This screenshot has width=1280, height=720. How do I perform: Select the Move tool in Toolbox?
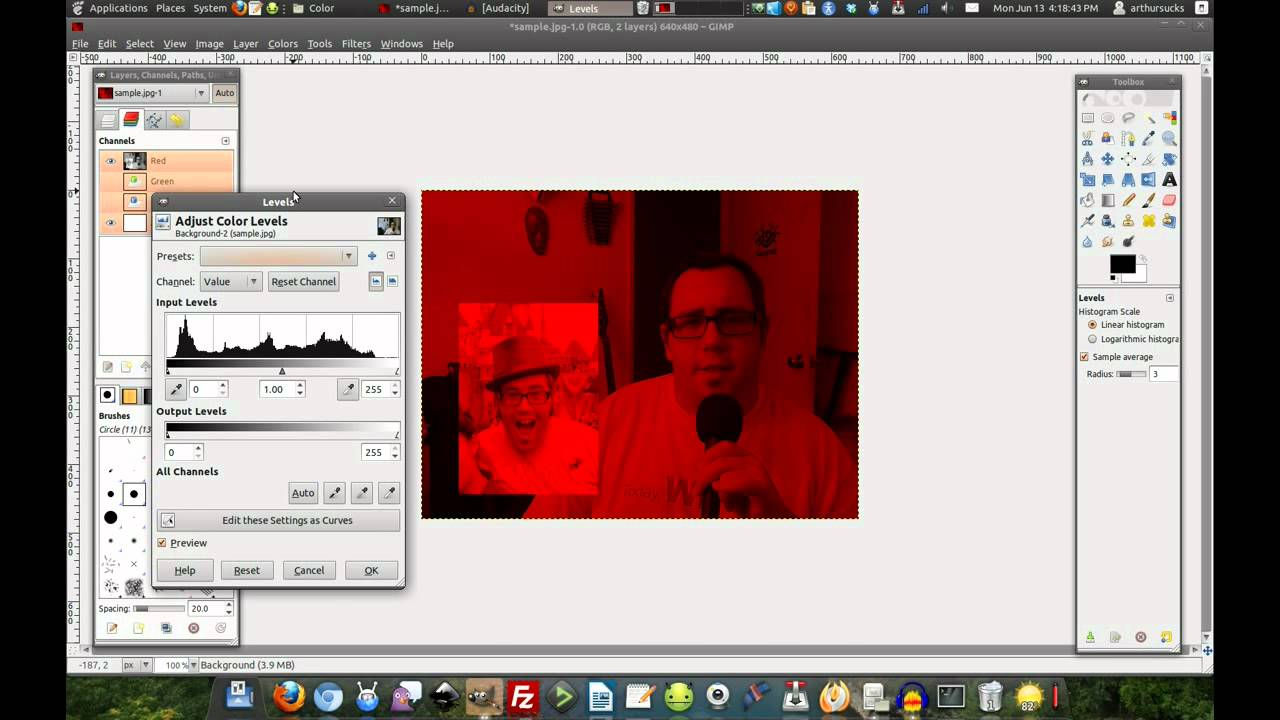(1108, 159)
